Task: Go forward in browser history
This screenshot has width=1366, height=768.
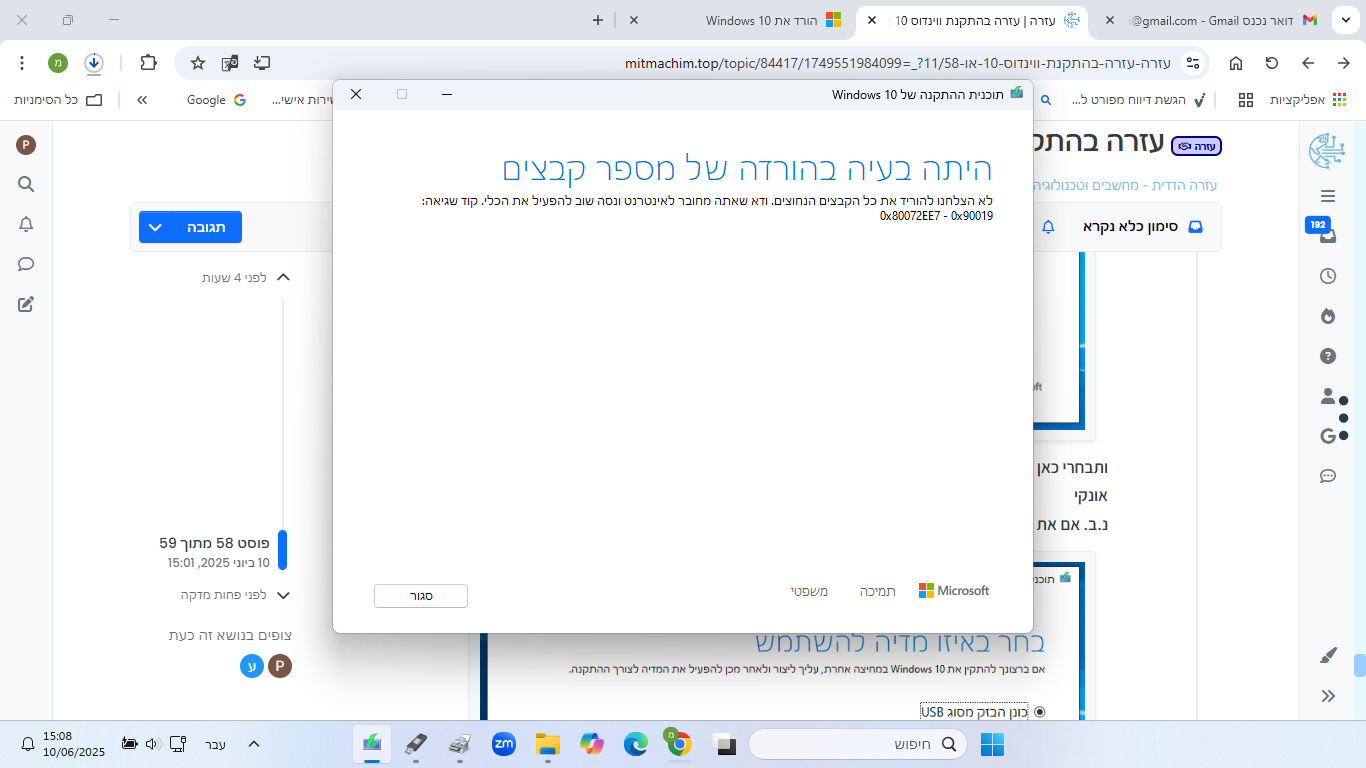Action: click(x=1344, y=63)
